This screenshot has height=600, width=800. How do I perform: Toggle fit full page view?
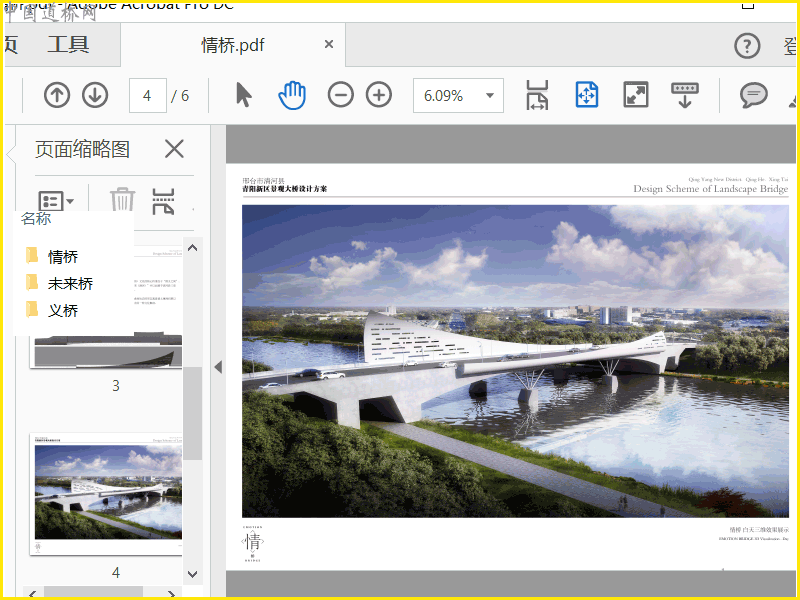pyautogui.click(x=586, y=95)
